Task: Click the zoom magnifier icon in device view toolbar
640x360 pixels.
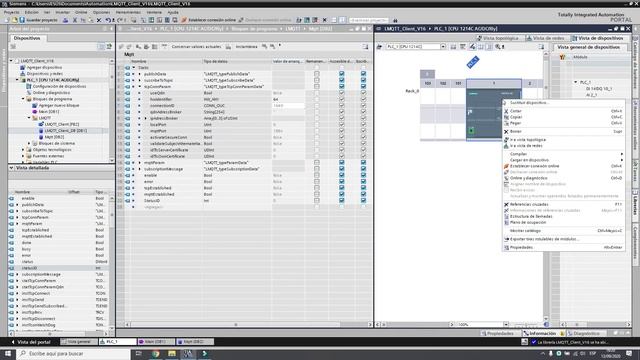Action: click(498, 47)
